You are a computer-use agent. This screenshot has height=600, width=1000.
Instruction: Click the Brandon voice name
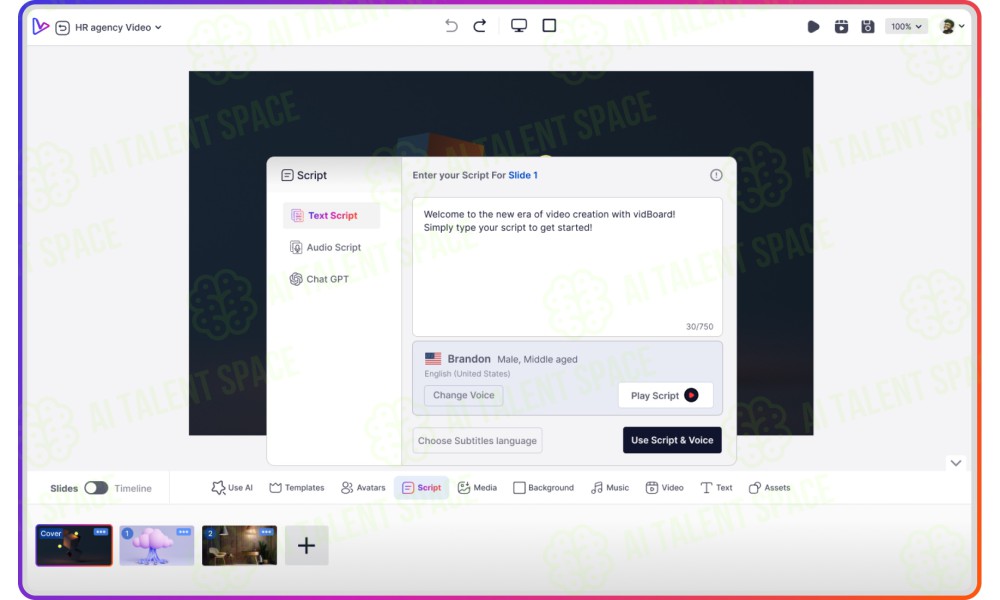pos(469,359)
